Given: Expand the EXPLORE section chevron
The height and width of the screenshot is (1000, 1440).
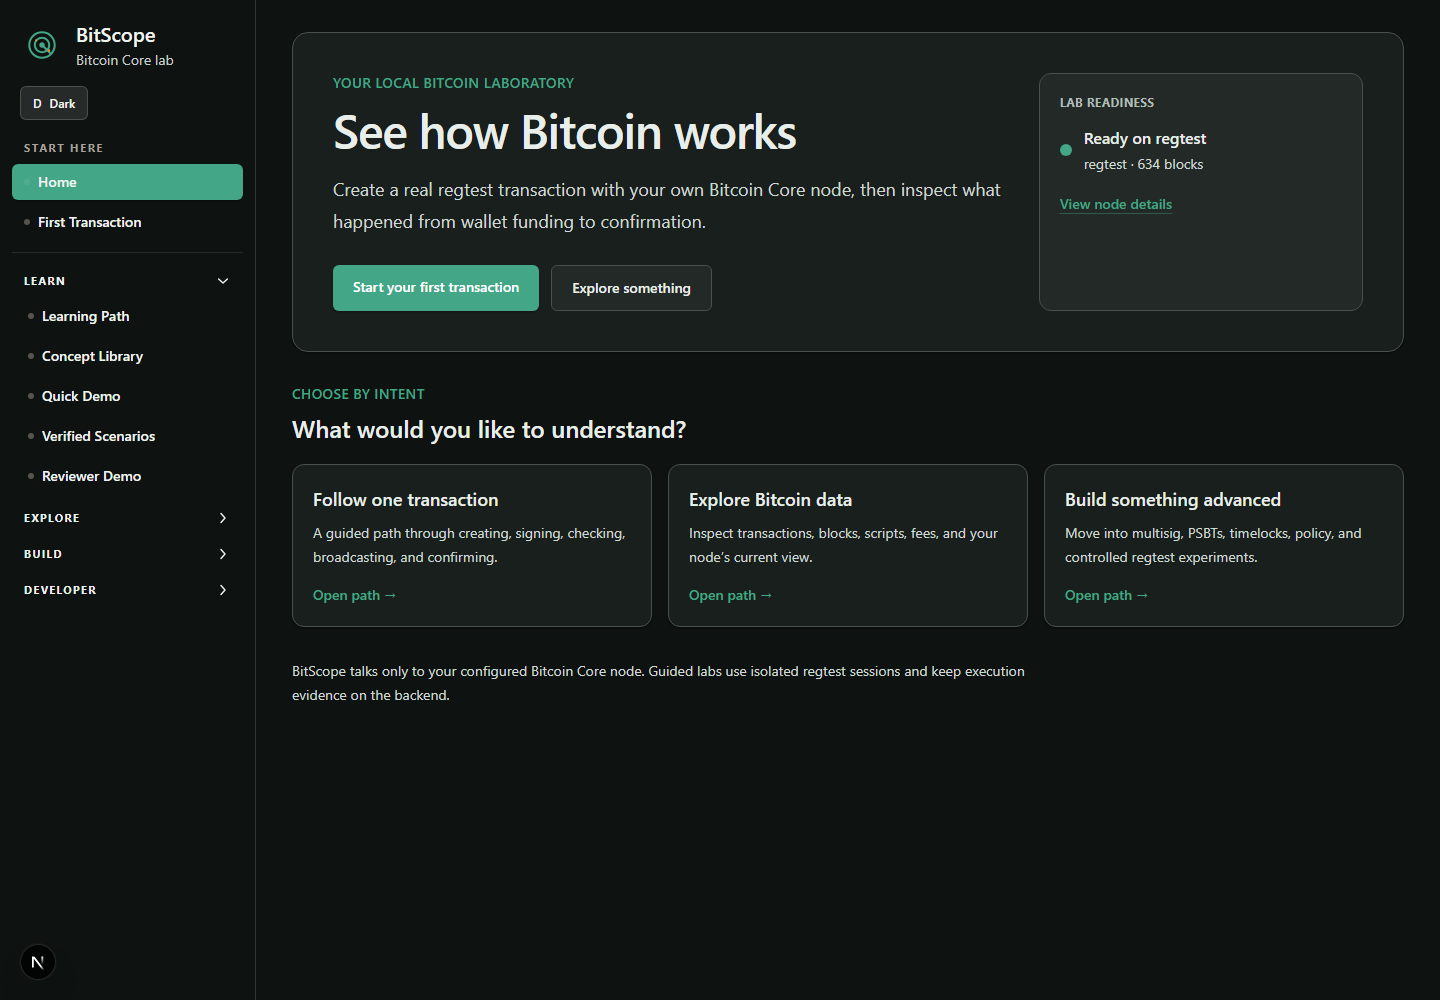Looking at the screenshot, I should click(223, 518).
